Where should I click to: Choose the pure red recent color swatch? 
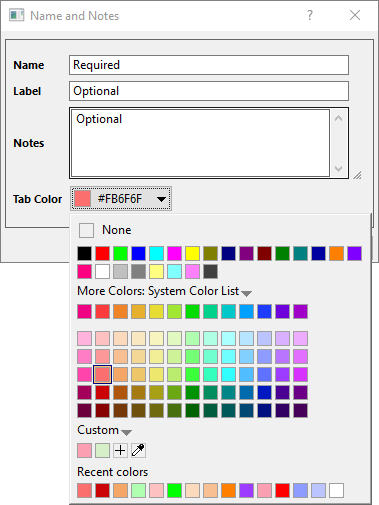[x=282, y=490]
